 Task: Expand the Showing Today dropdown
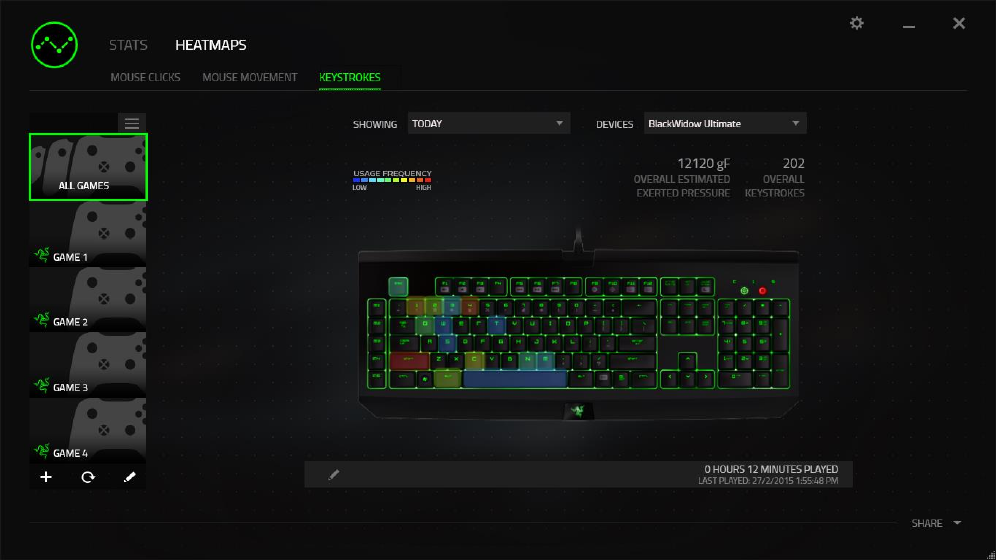[488, 123]
